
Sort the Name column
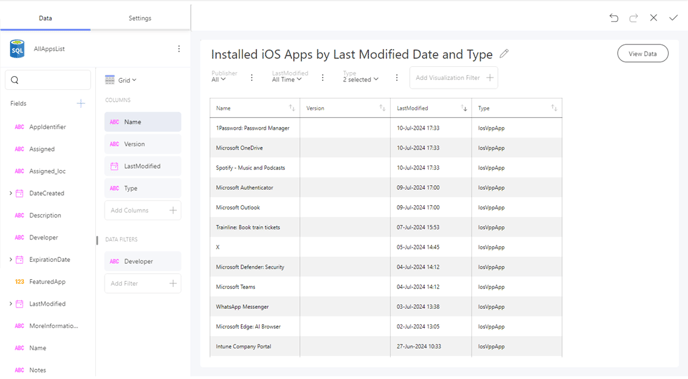coord(292,108)
